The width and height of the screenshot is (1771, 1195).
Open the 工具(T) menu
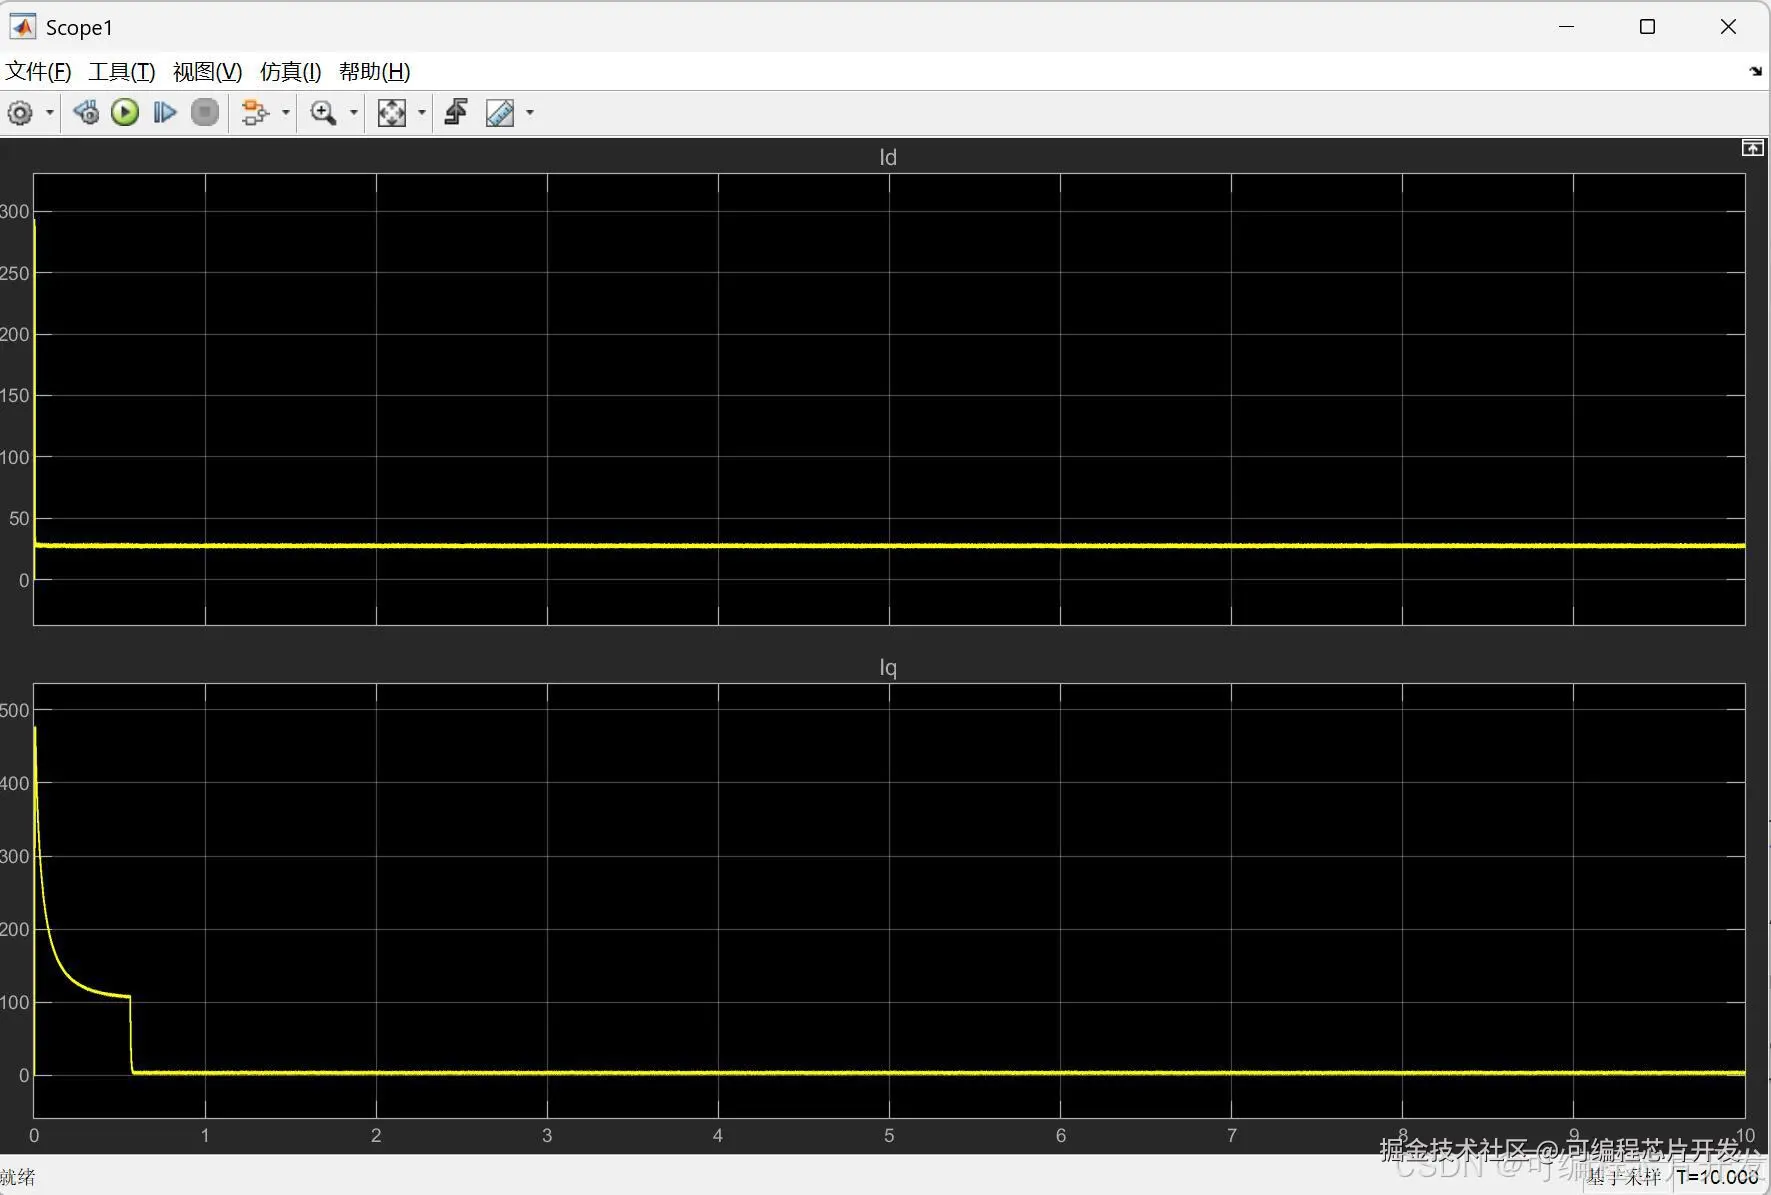(x=122, y=72)
